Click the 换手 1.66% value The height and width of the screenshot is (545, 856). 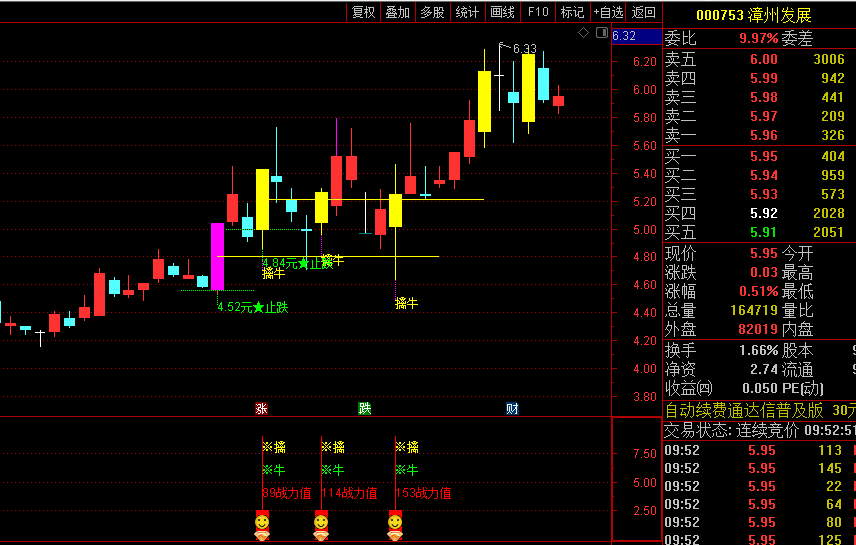click(x=758, y=350)
